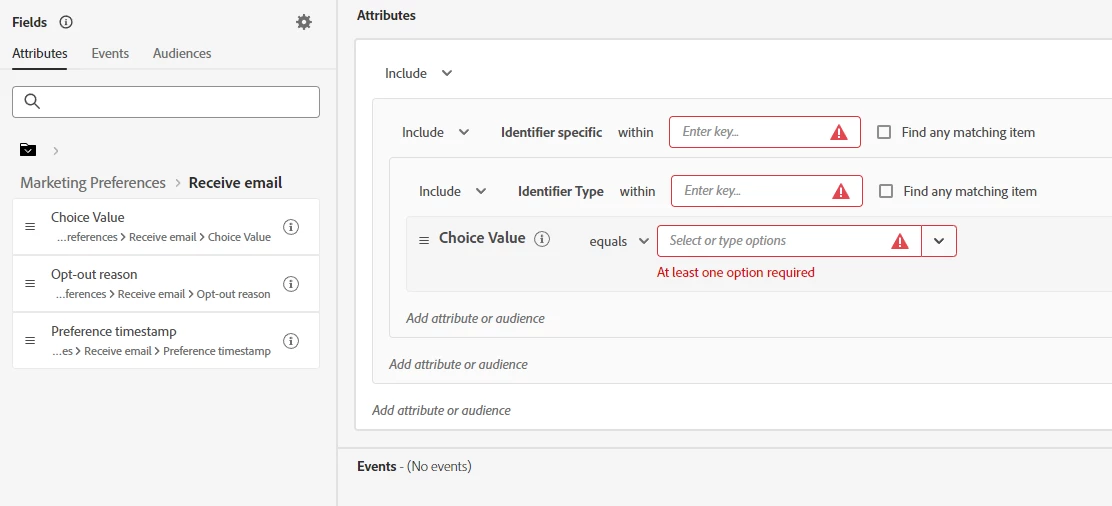This screenshot has width=1112, height=506.
Task: Open the equals operator dropdown
Action: pos(620,241)
